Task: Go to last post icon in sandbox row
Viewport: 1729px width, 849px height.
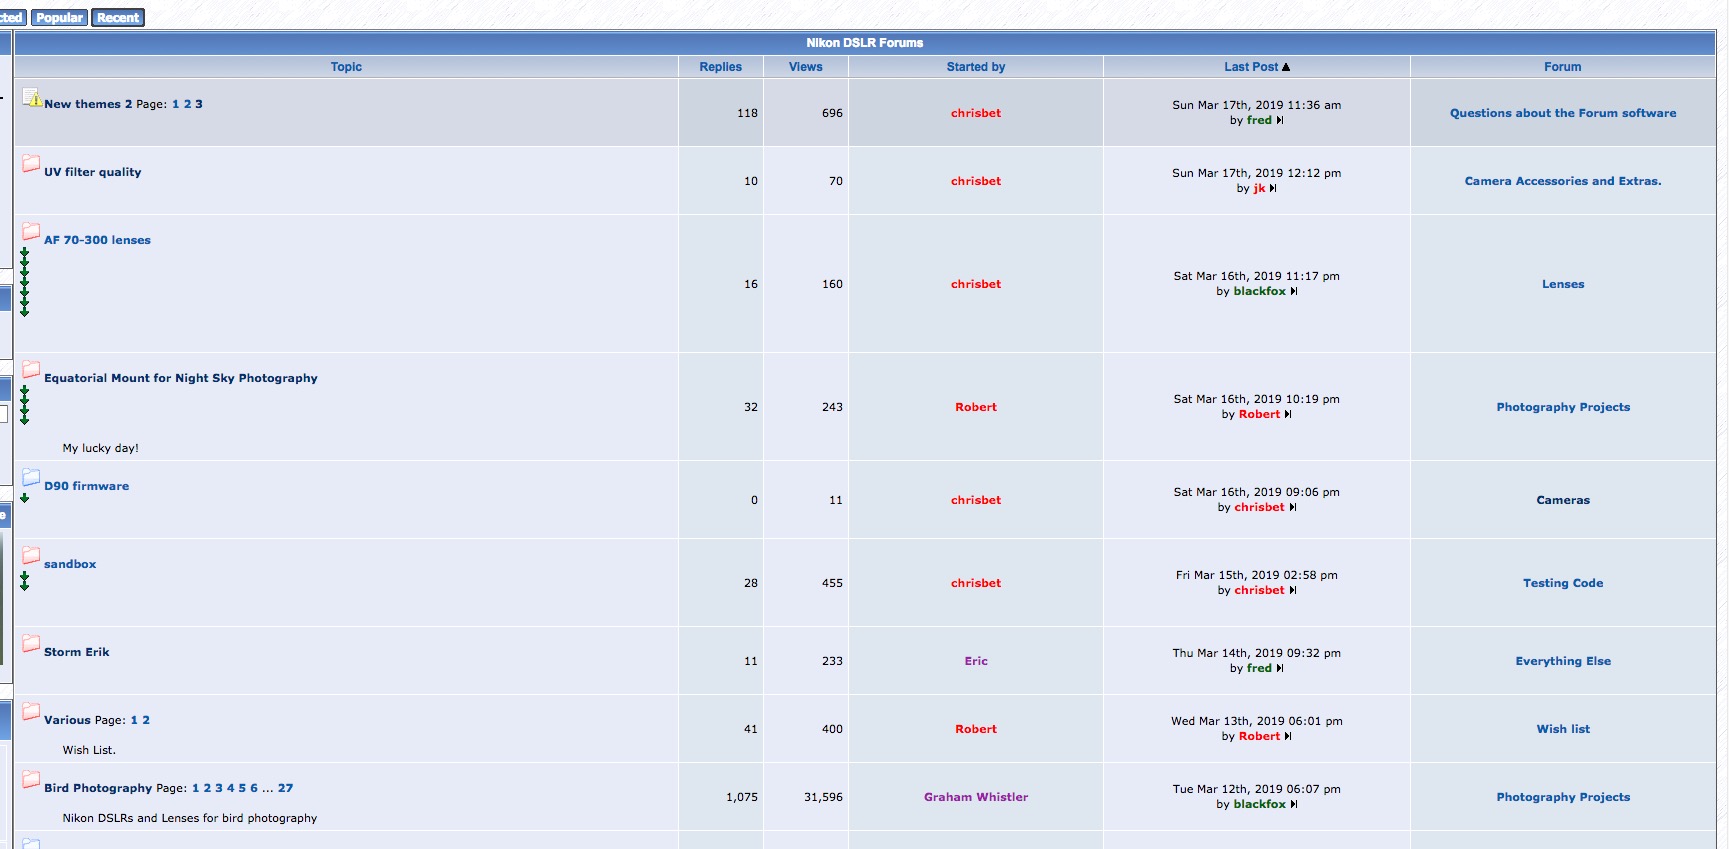Action: pyautogui.click(x=1293, y=590)
